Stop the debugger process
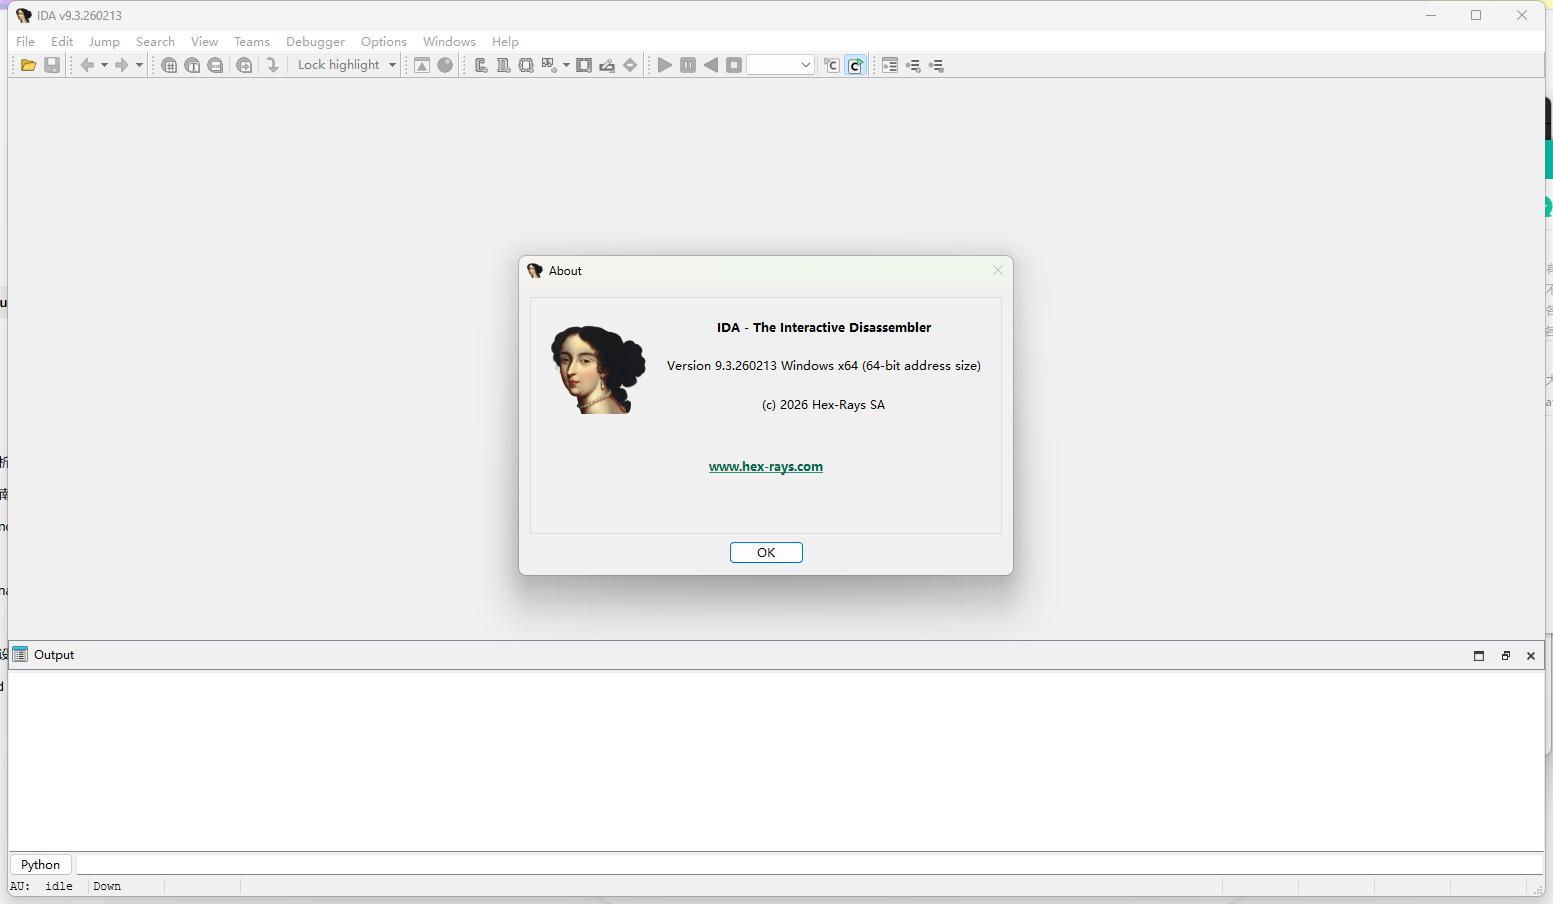The height and width of the screenshot is (904, 1553). 734,65
